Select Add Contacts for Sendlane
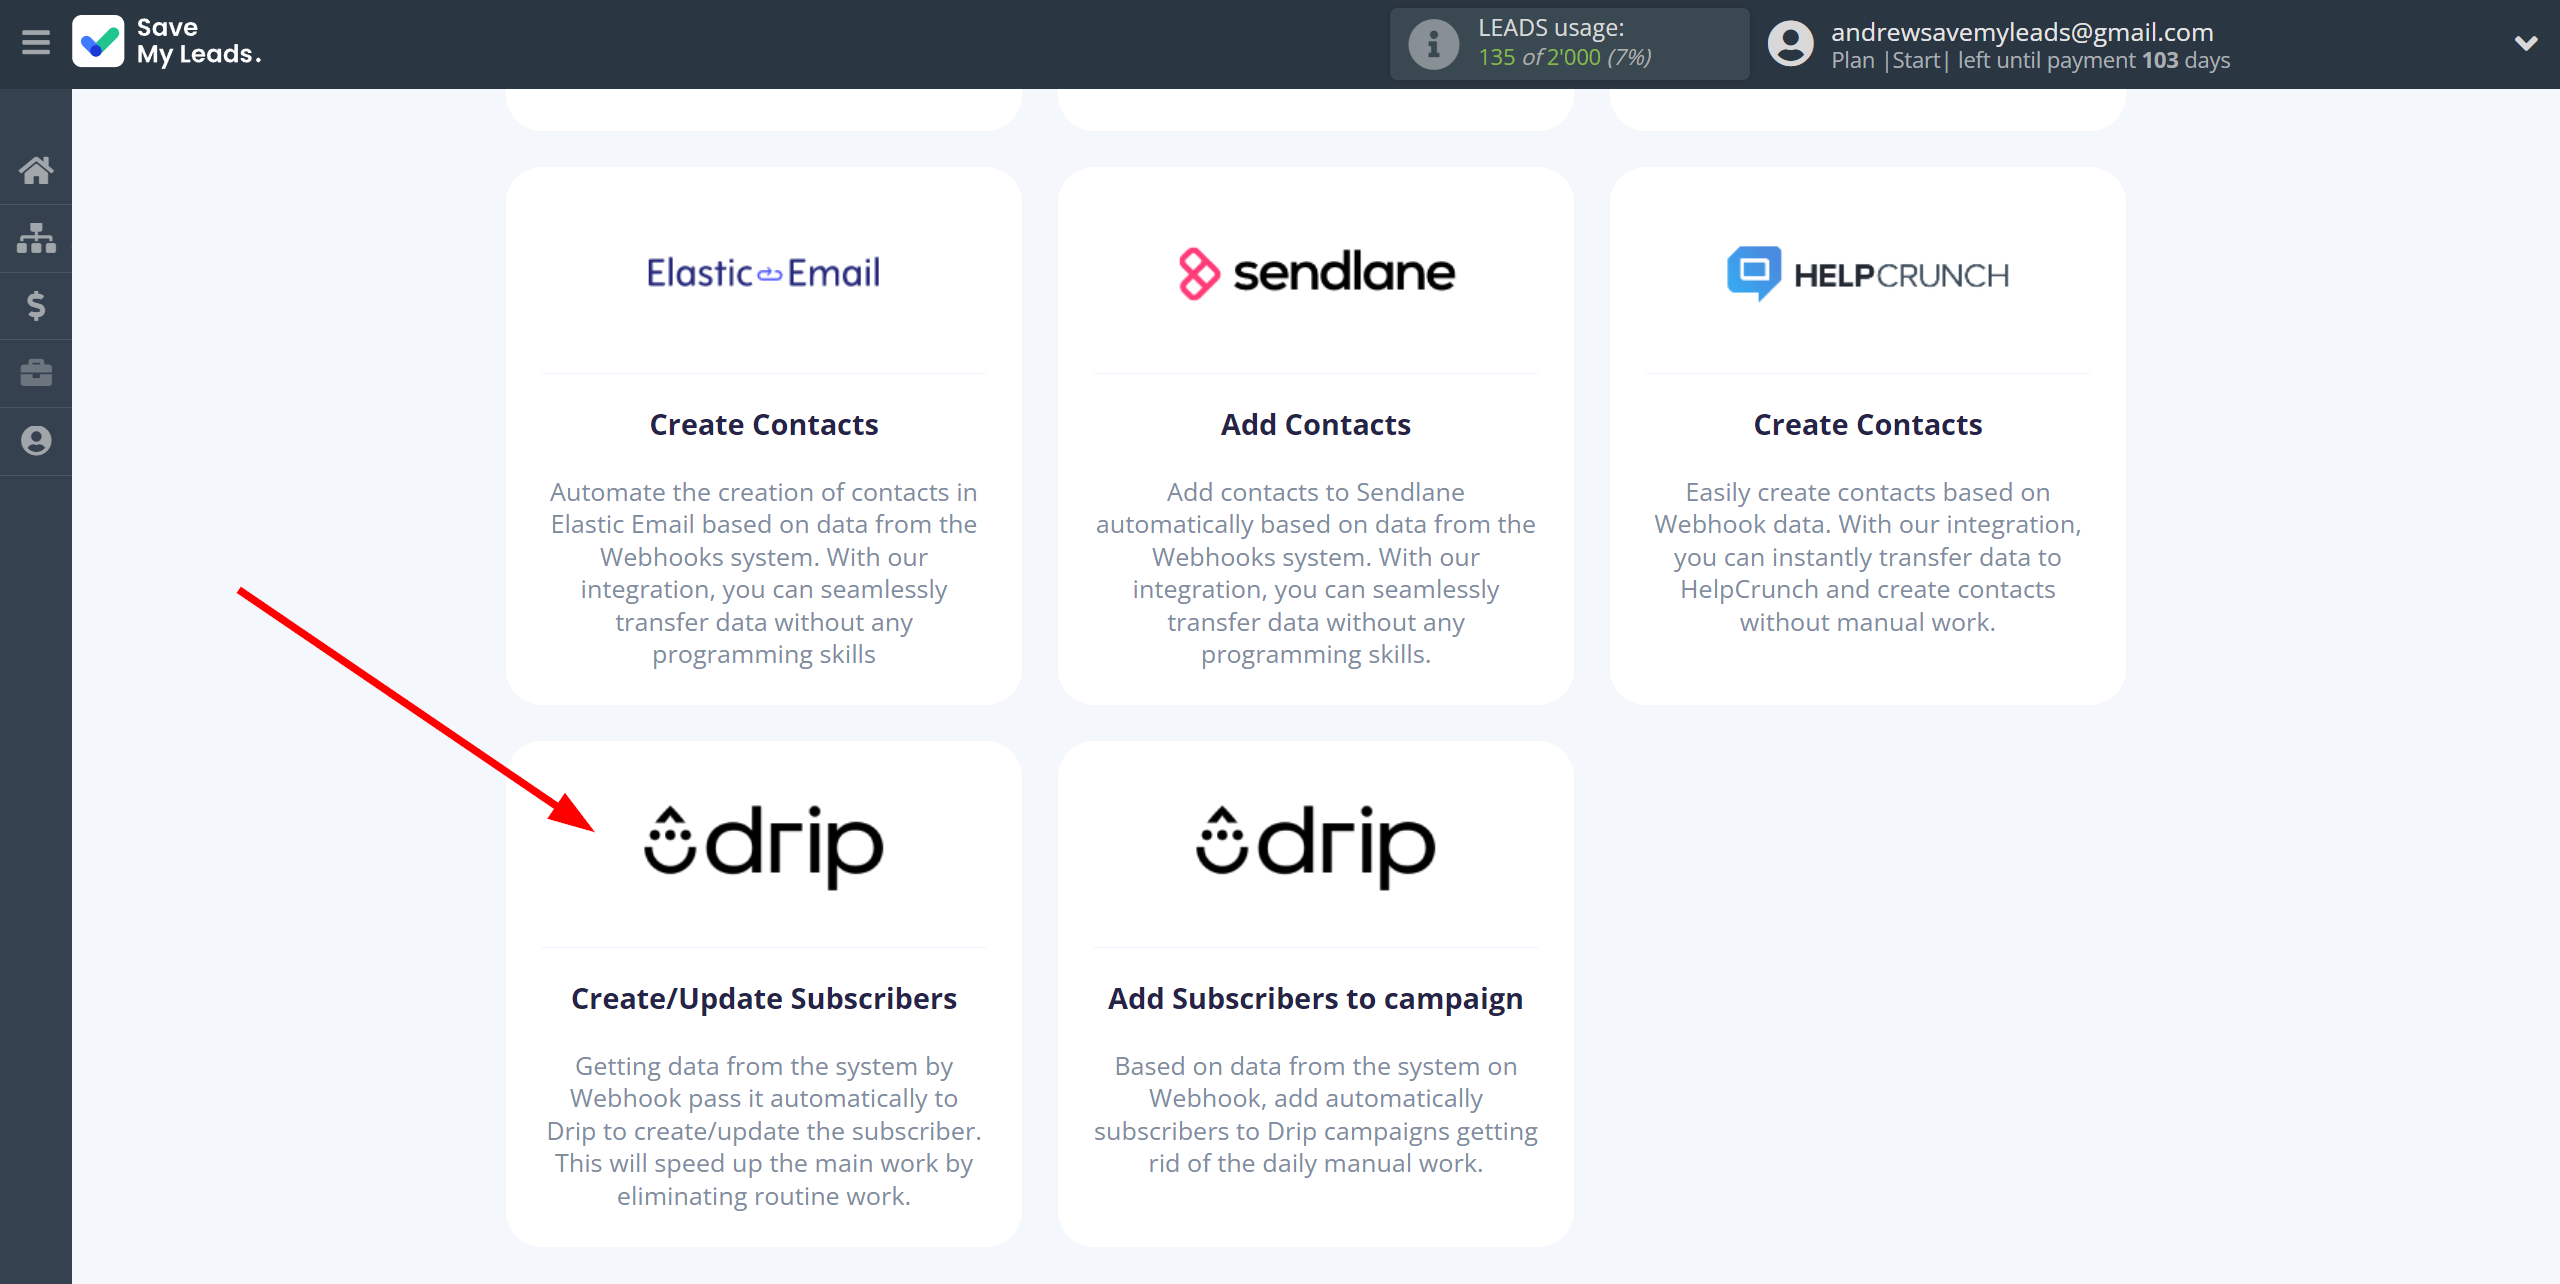Image resolution: width=2560 pixels, height=1284 pixels. [1316, 424]
